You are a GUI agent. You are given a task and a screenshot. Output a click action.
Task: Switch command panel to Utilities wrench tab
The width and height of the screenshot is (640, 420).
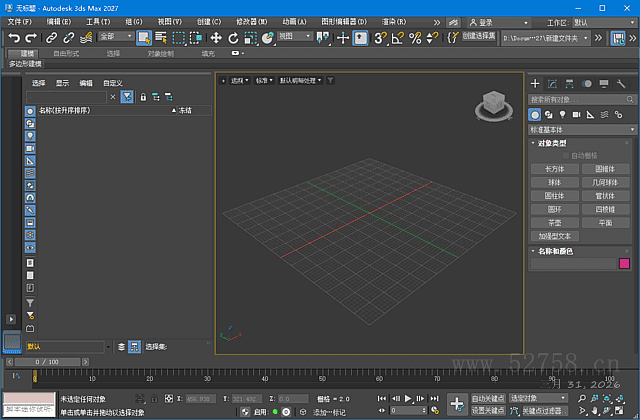tap(621, 84)
